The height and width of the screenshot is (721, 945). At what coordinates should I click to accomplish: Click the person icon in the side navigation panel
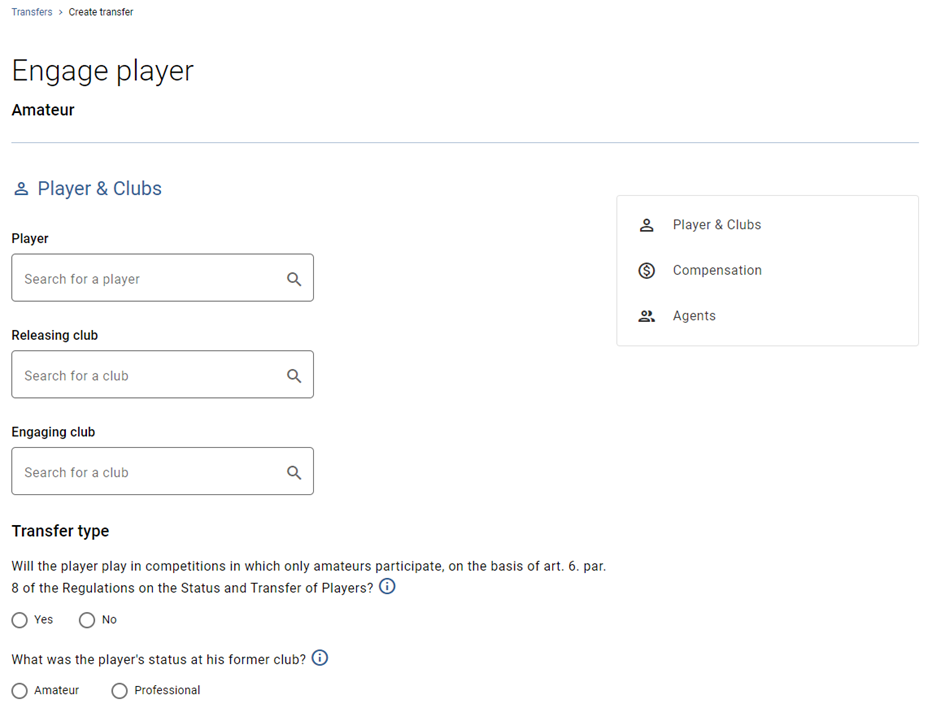646,225
